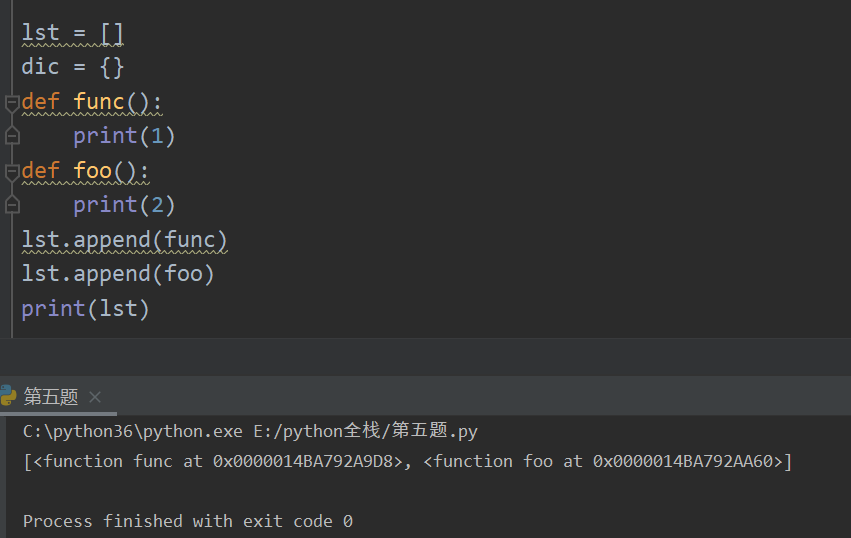Select the 第五题 run tab
This screenshot has width=851, height=538.
coord(51,397)
